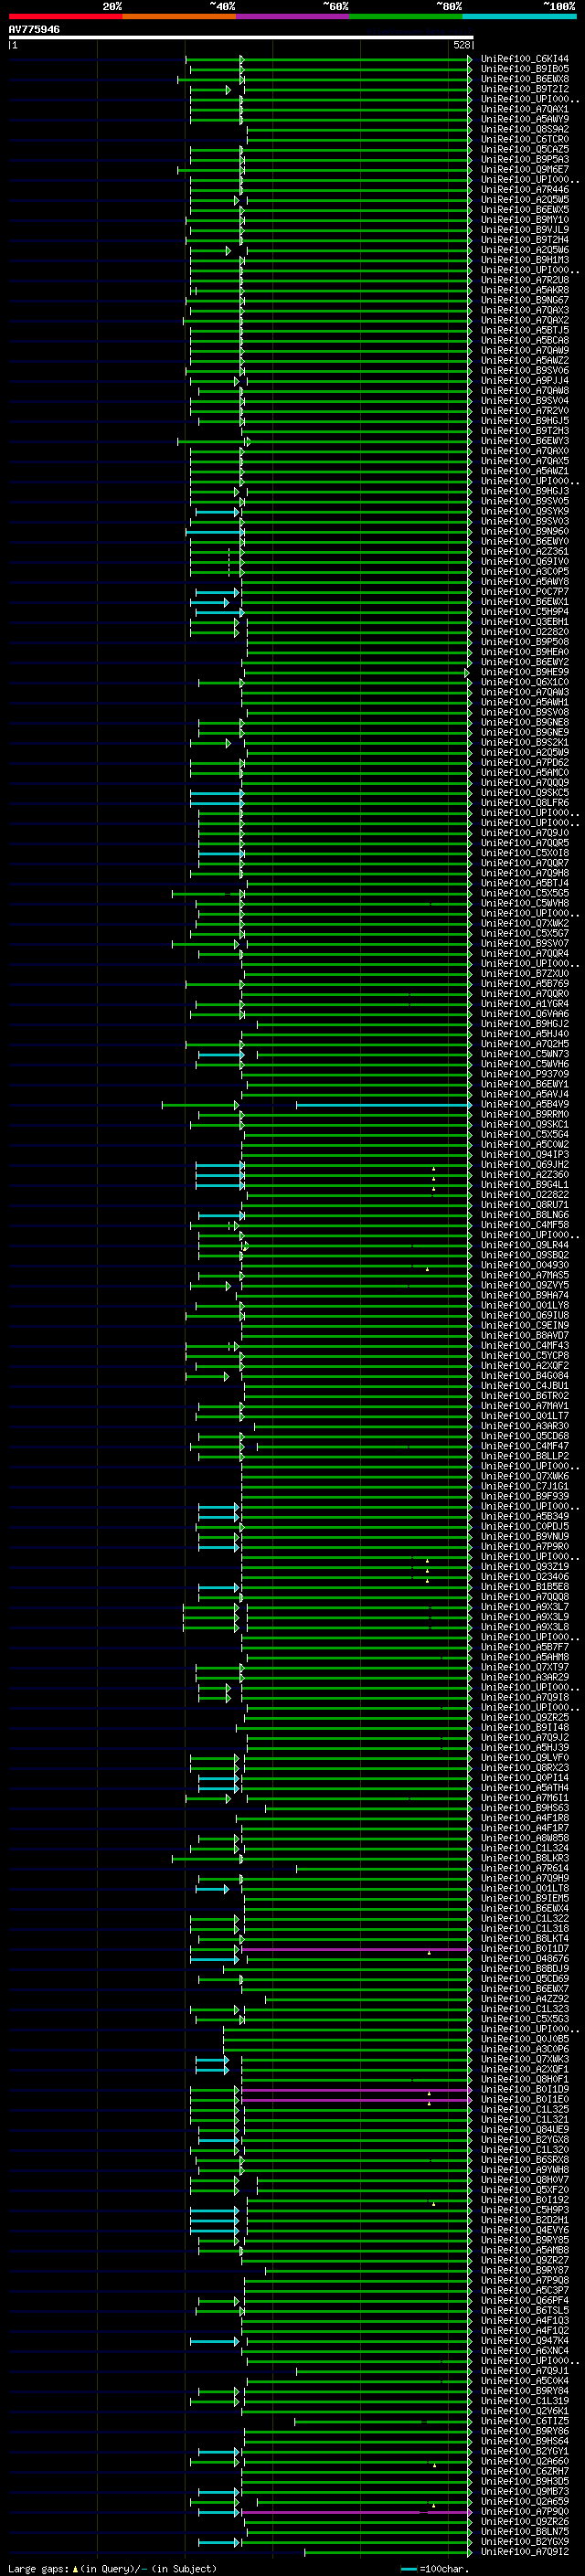Select label UniRef100_A2Q5W5
This screenshot has height=2576, width=585.
(525, 199)
